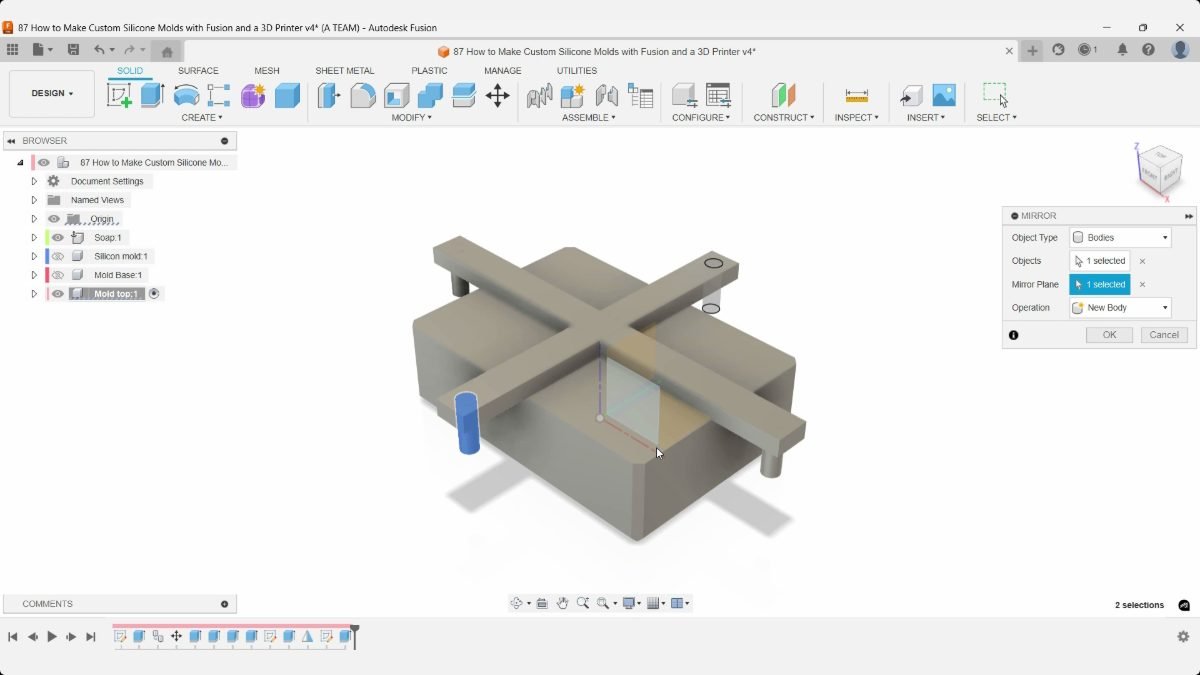
Task: Switch to the Utilities tab
Action: (x=577, y=71)
